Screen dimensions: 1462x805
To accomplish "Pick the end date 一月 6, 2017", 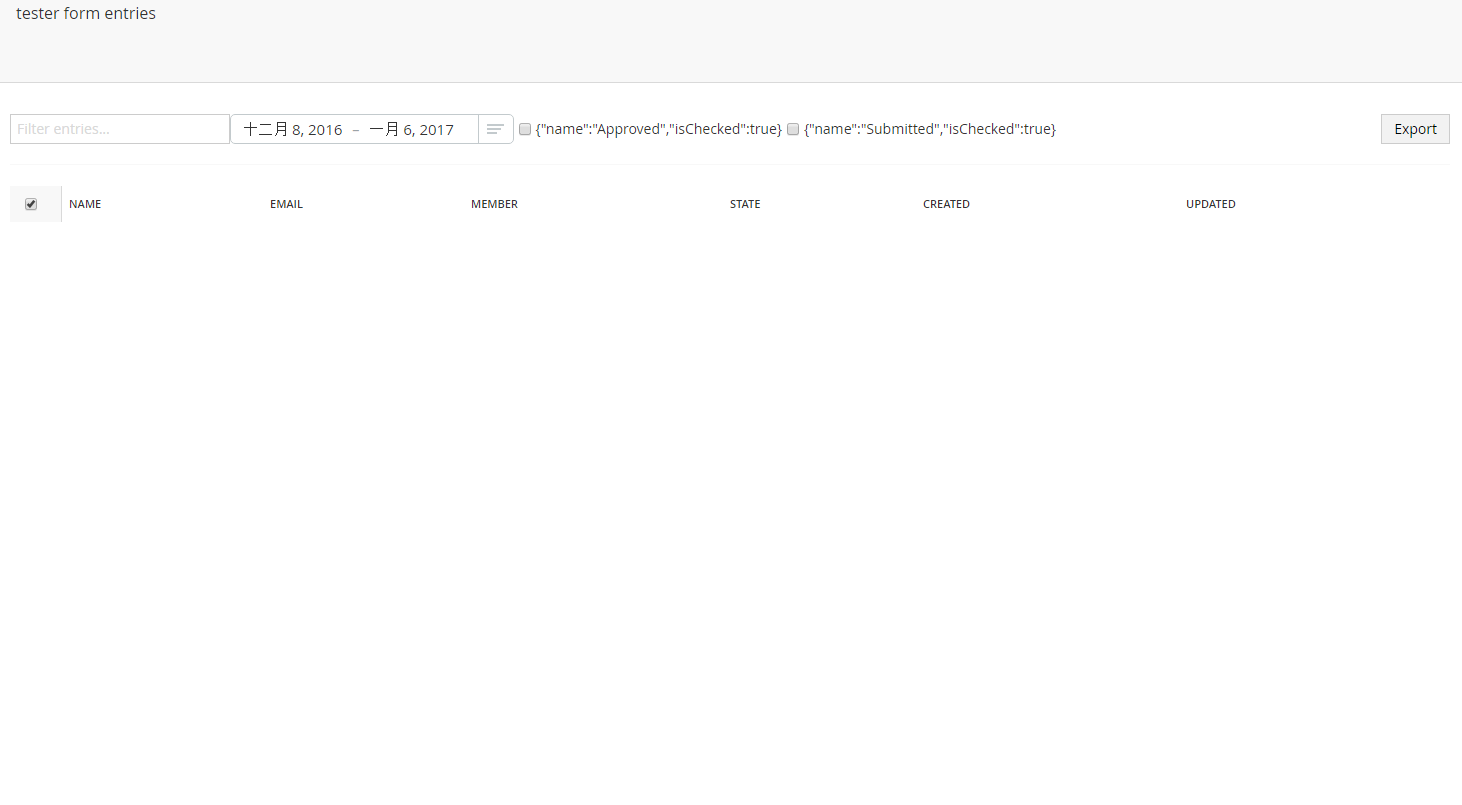I will coord(411,129).
